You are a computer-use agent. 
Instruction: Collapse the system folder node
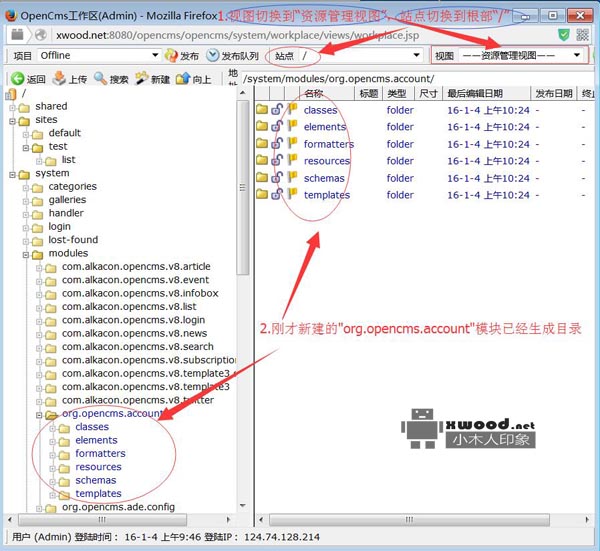12,175
